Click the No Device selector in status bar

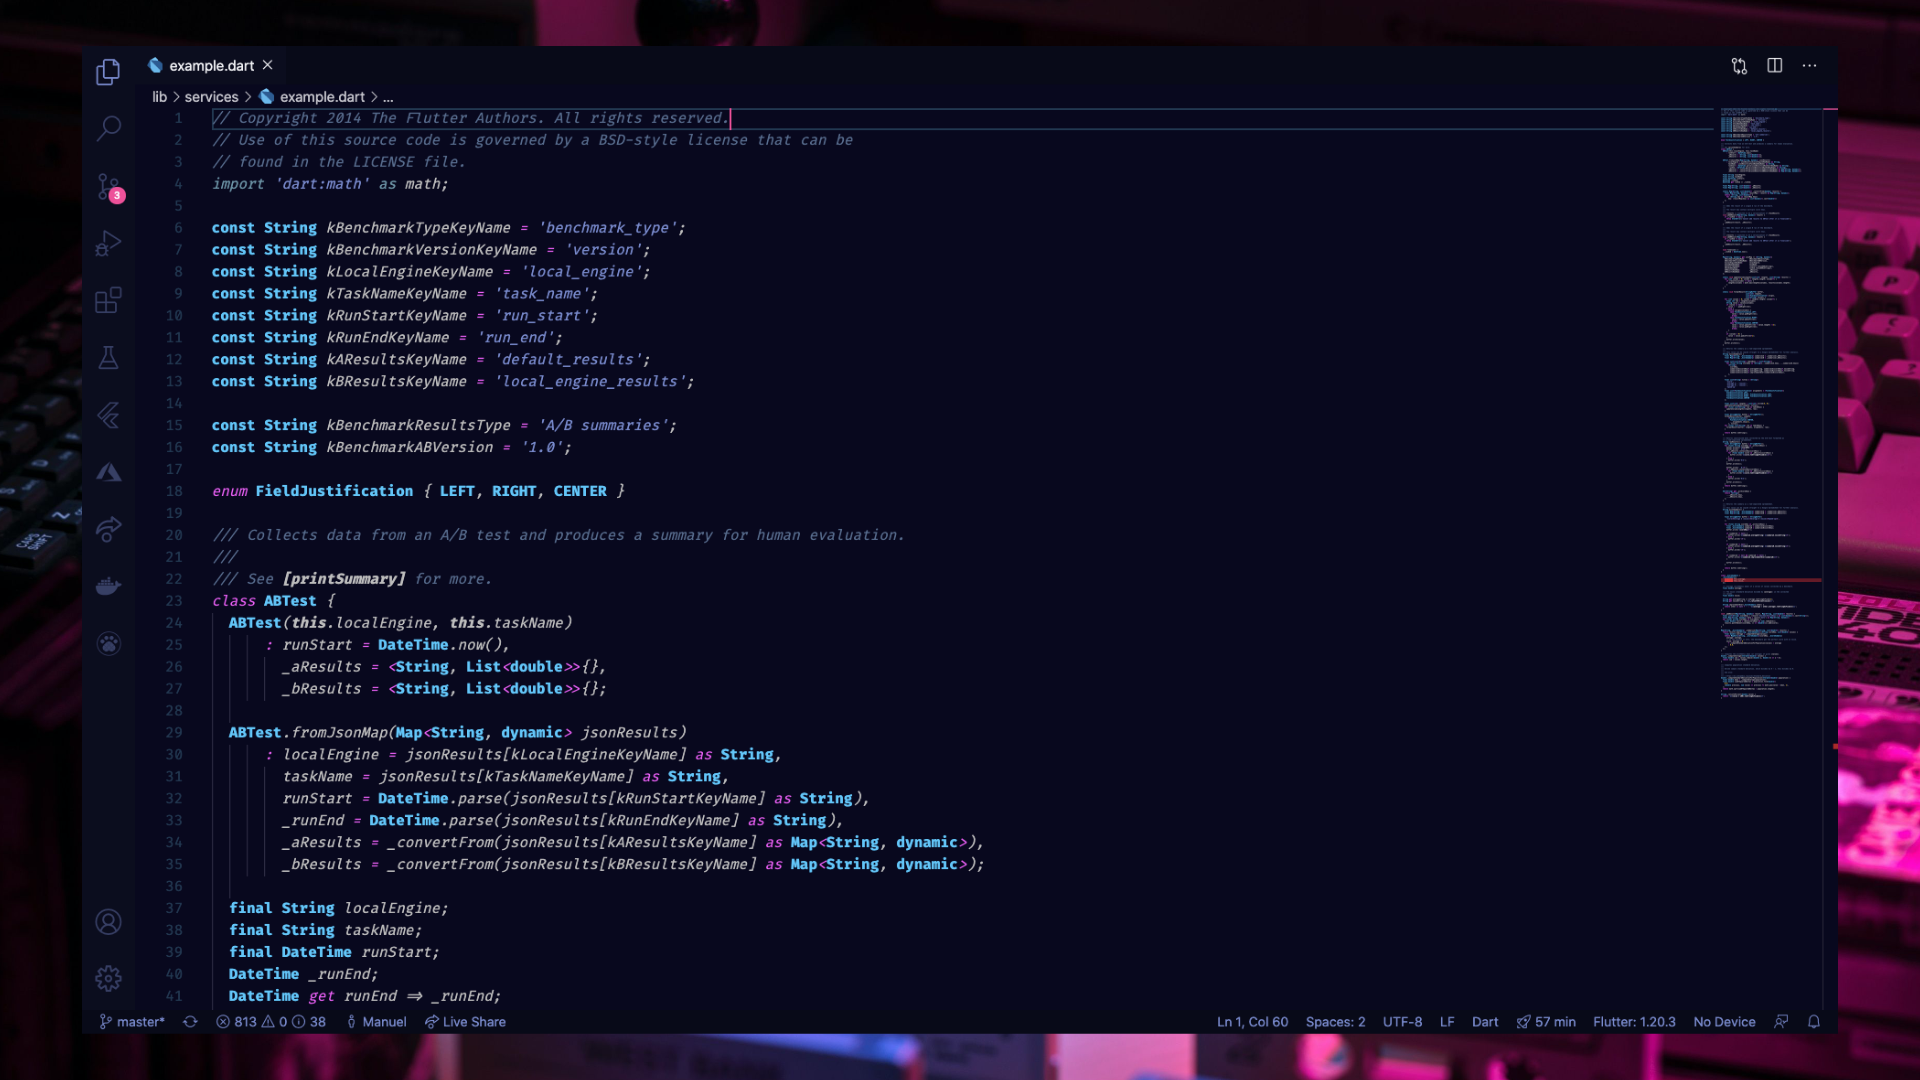[1724, 1022]
